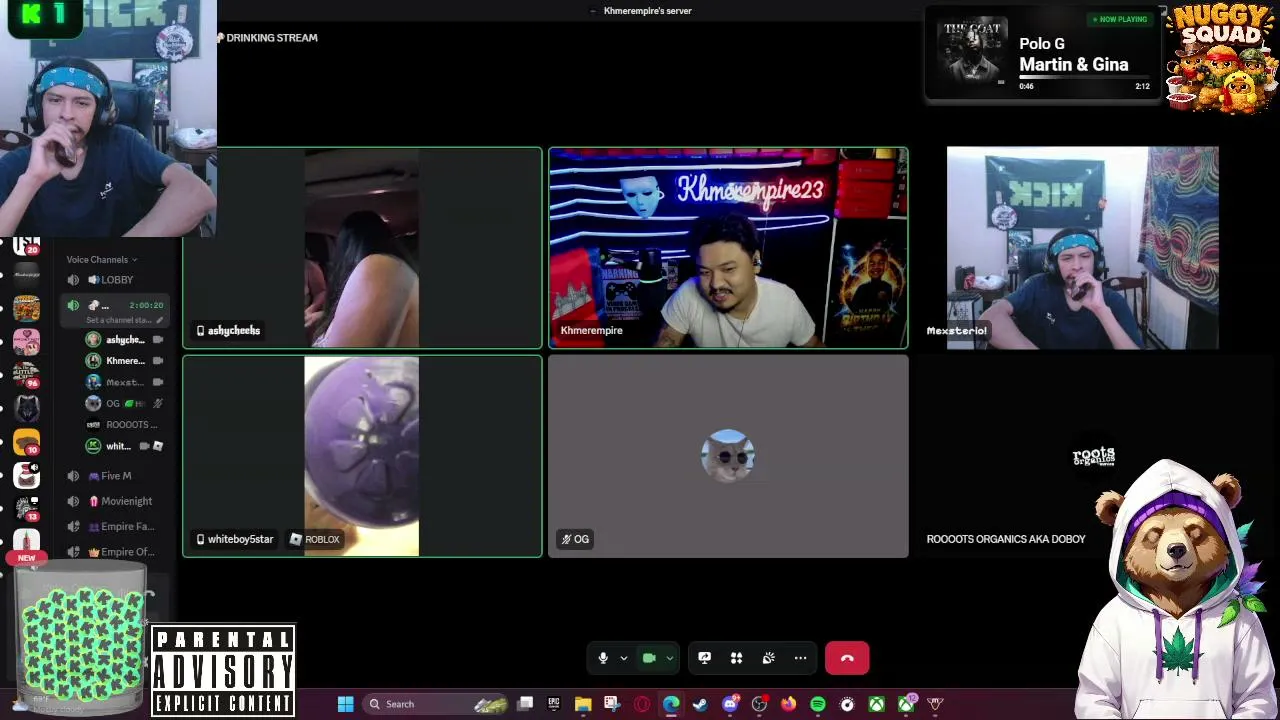Open the server with the 20 badge

click(26, 248)
